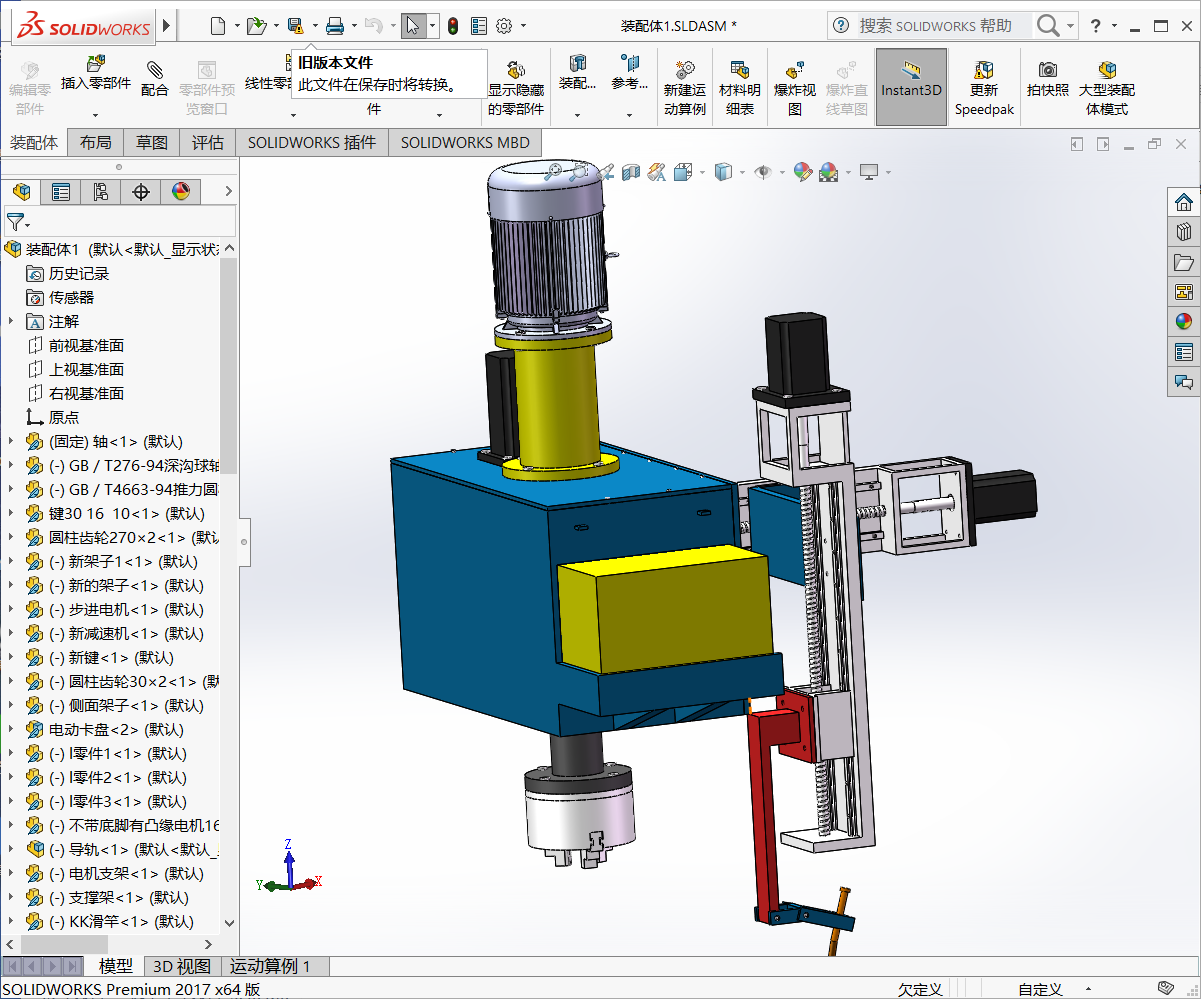Open Bill of Materials (材料明细表)
The height and width of the screenshot is (999, 1201).
pyautogui.click(x=740, y=88)
